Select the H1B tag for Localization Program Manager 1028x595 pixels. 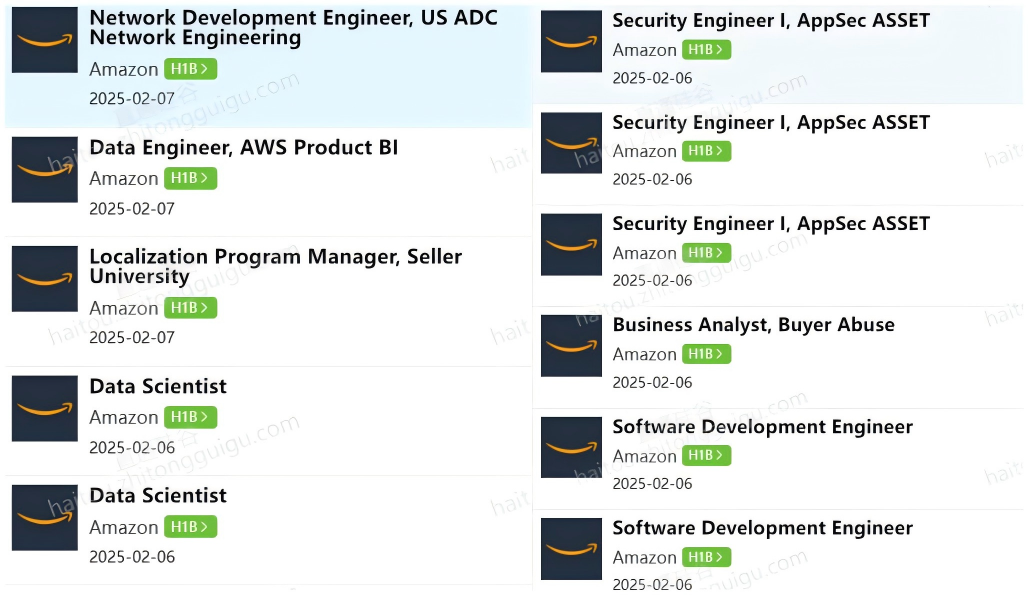point(190,308)
